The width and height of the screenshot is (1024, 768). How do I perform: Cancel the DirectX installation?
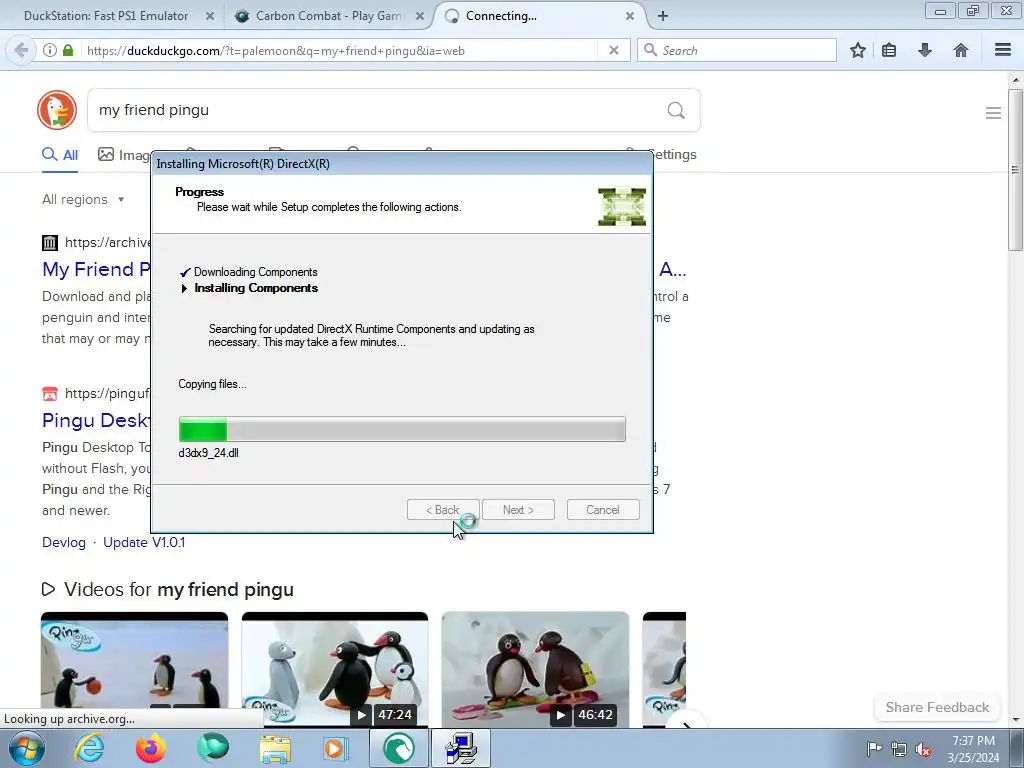pos(603,510)
